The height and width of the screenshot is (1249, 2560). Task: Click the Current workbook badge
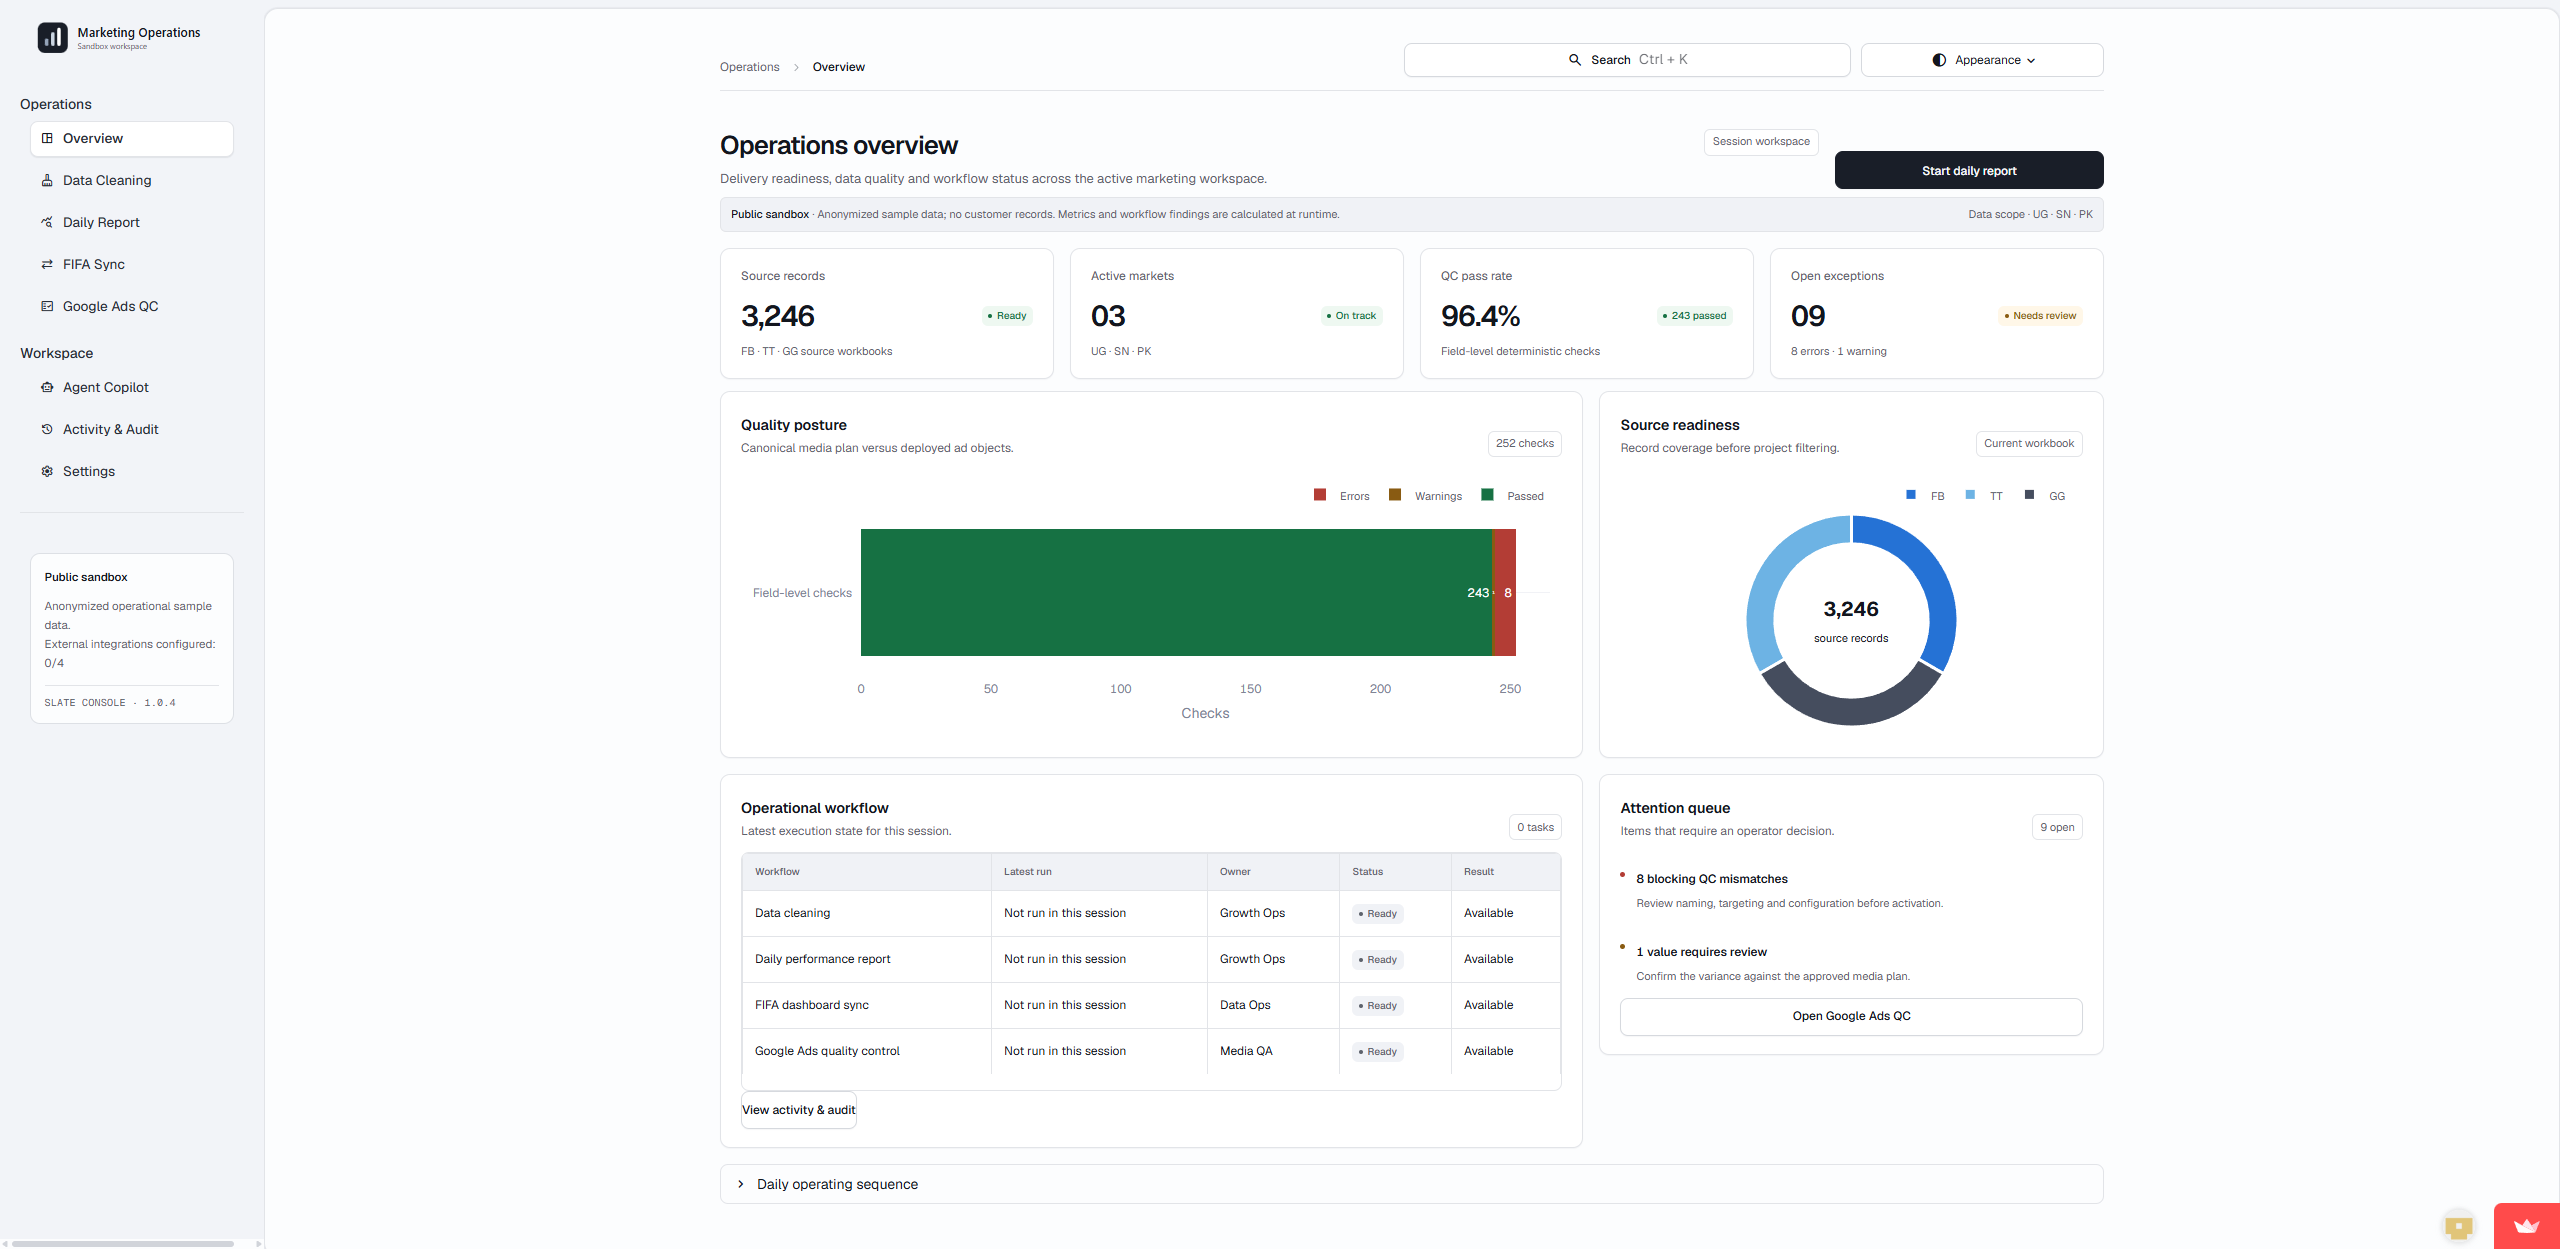(x=2029, y=444)
